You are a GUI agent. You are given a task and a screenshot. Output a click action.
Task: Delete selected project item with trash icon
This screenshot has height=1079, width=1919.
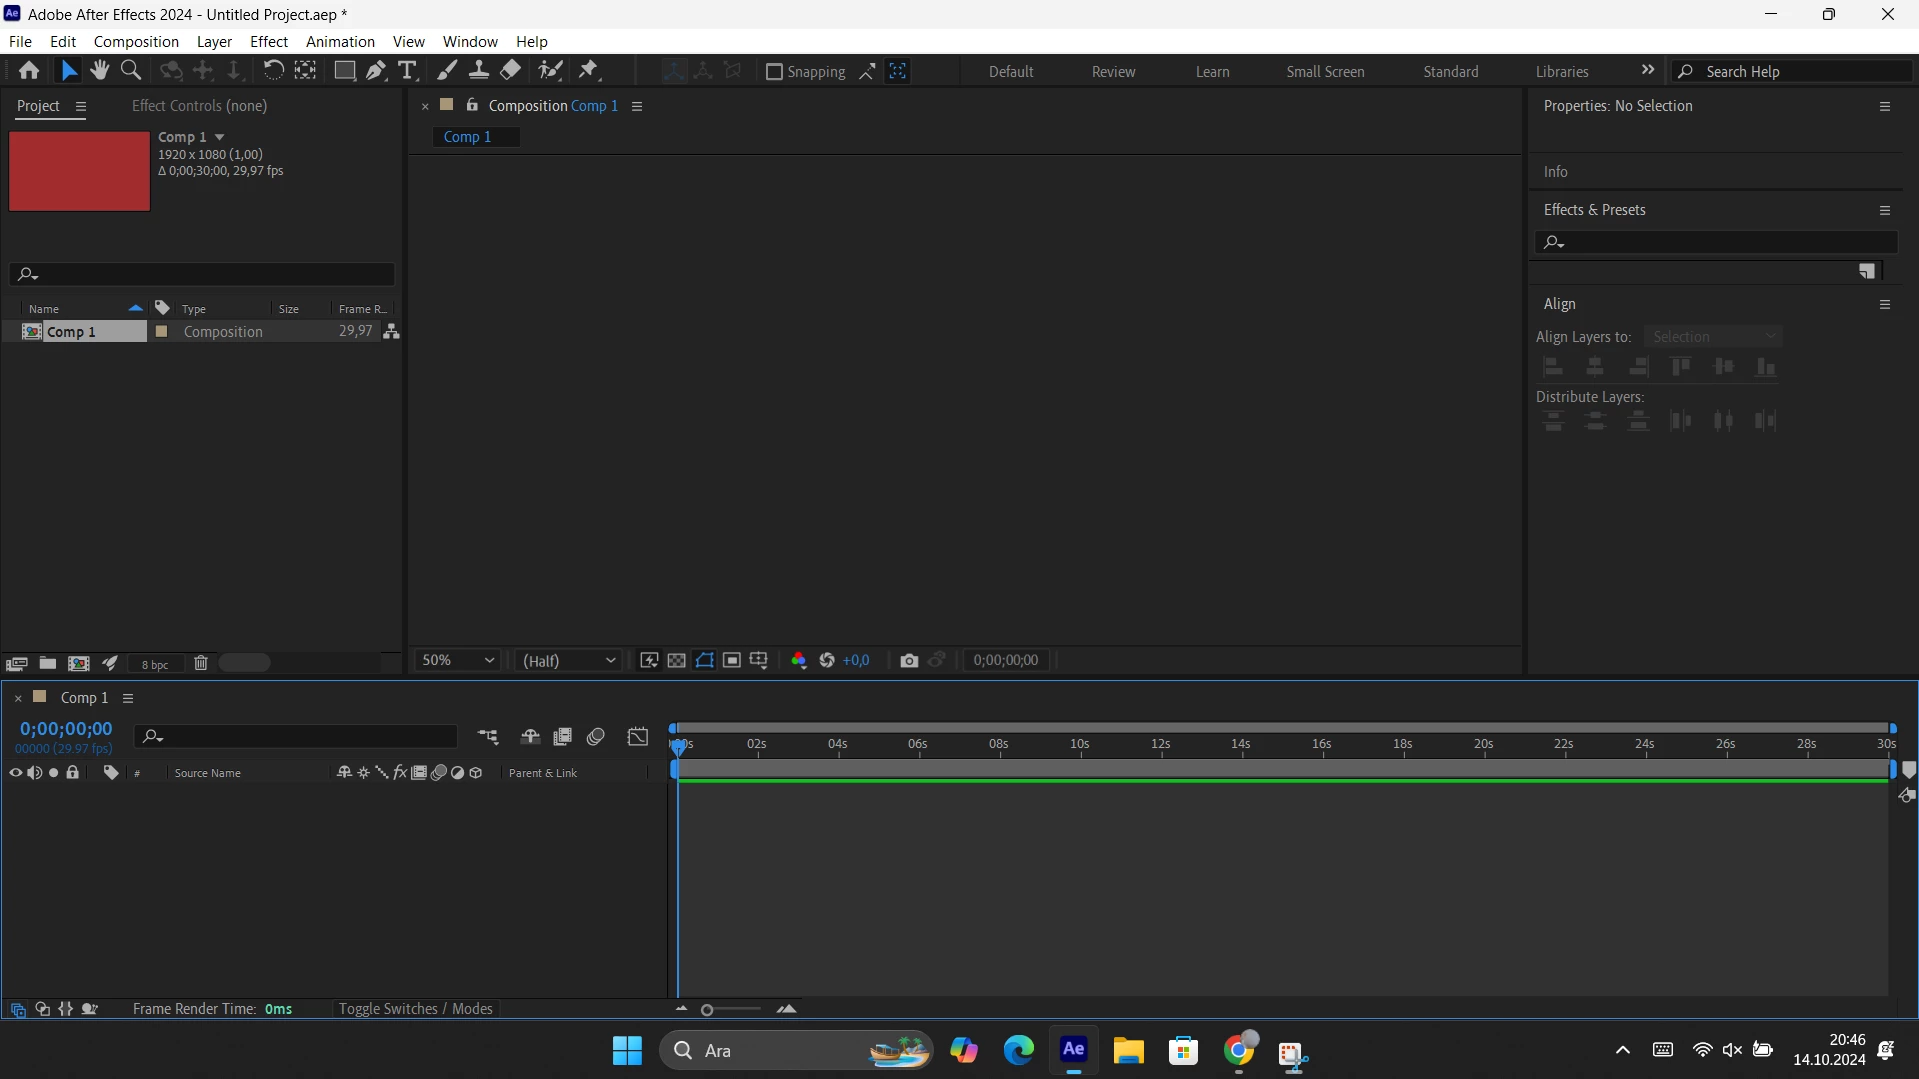(201, 663)
